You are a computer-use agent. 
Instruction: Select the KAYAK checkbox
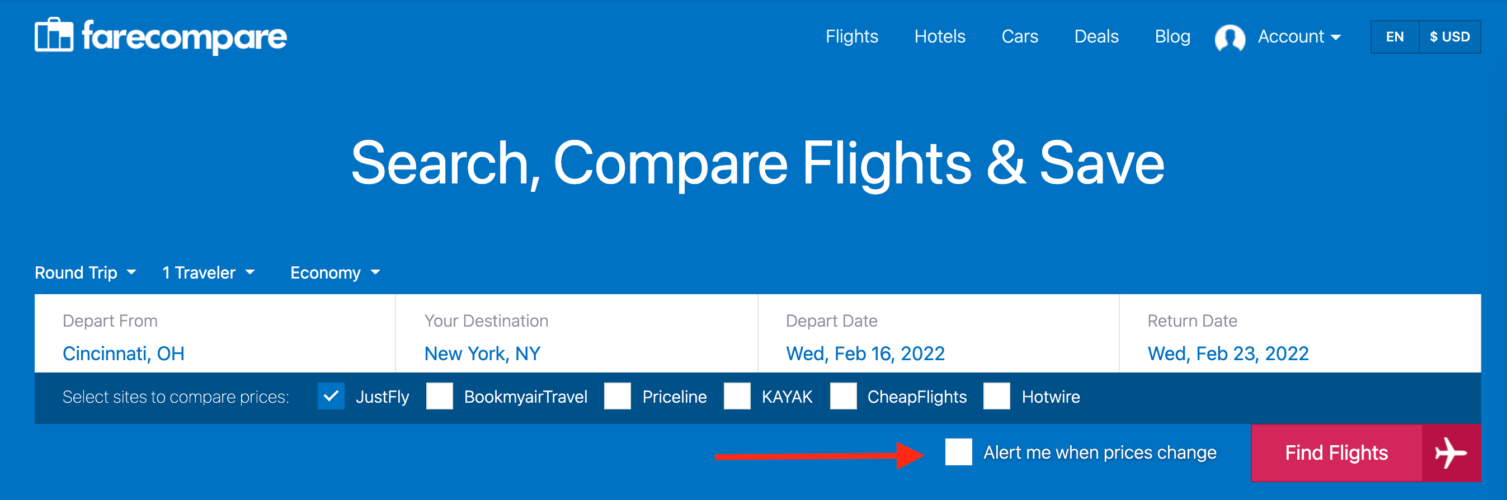737,396
